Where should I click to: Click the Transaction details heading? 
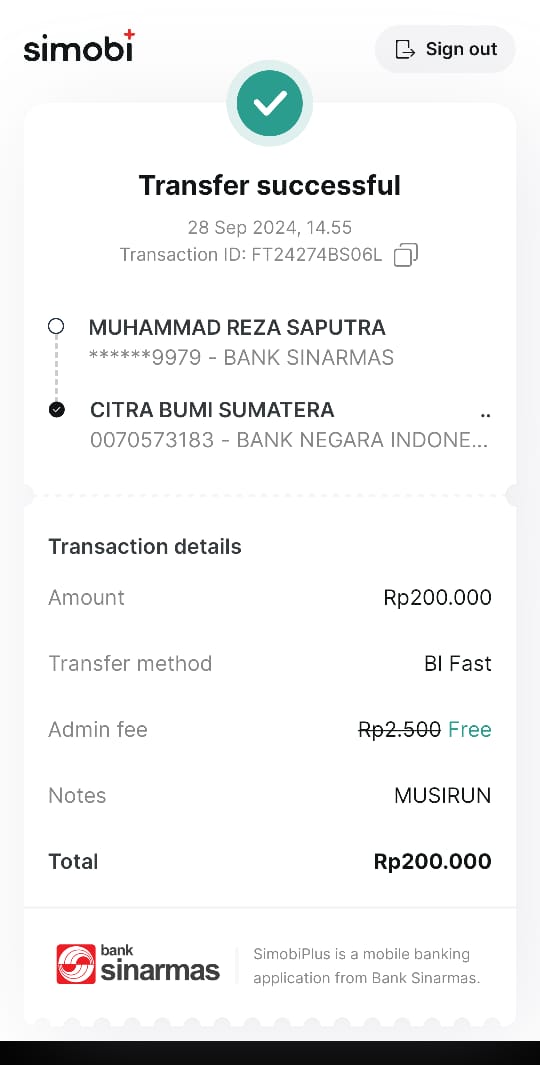coord(145,546)
